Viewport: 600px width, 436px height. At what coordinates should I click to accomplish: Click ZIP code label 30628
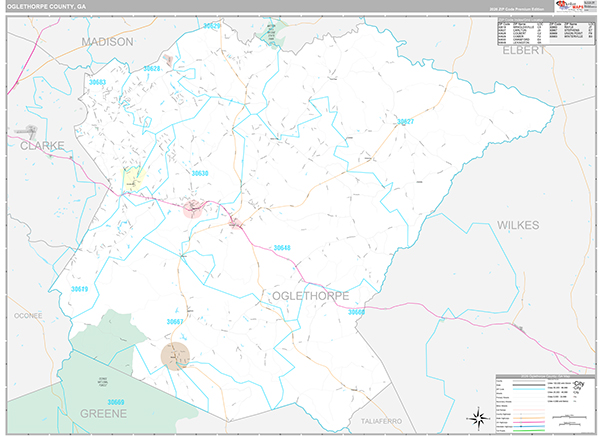152,69
